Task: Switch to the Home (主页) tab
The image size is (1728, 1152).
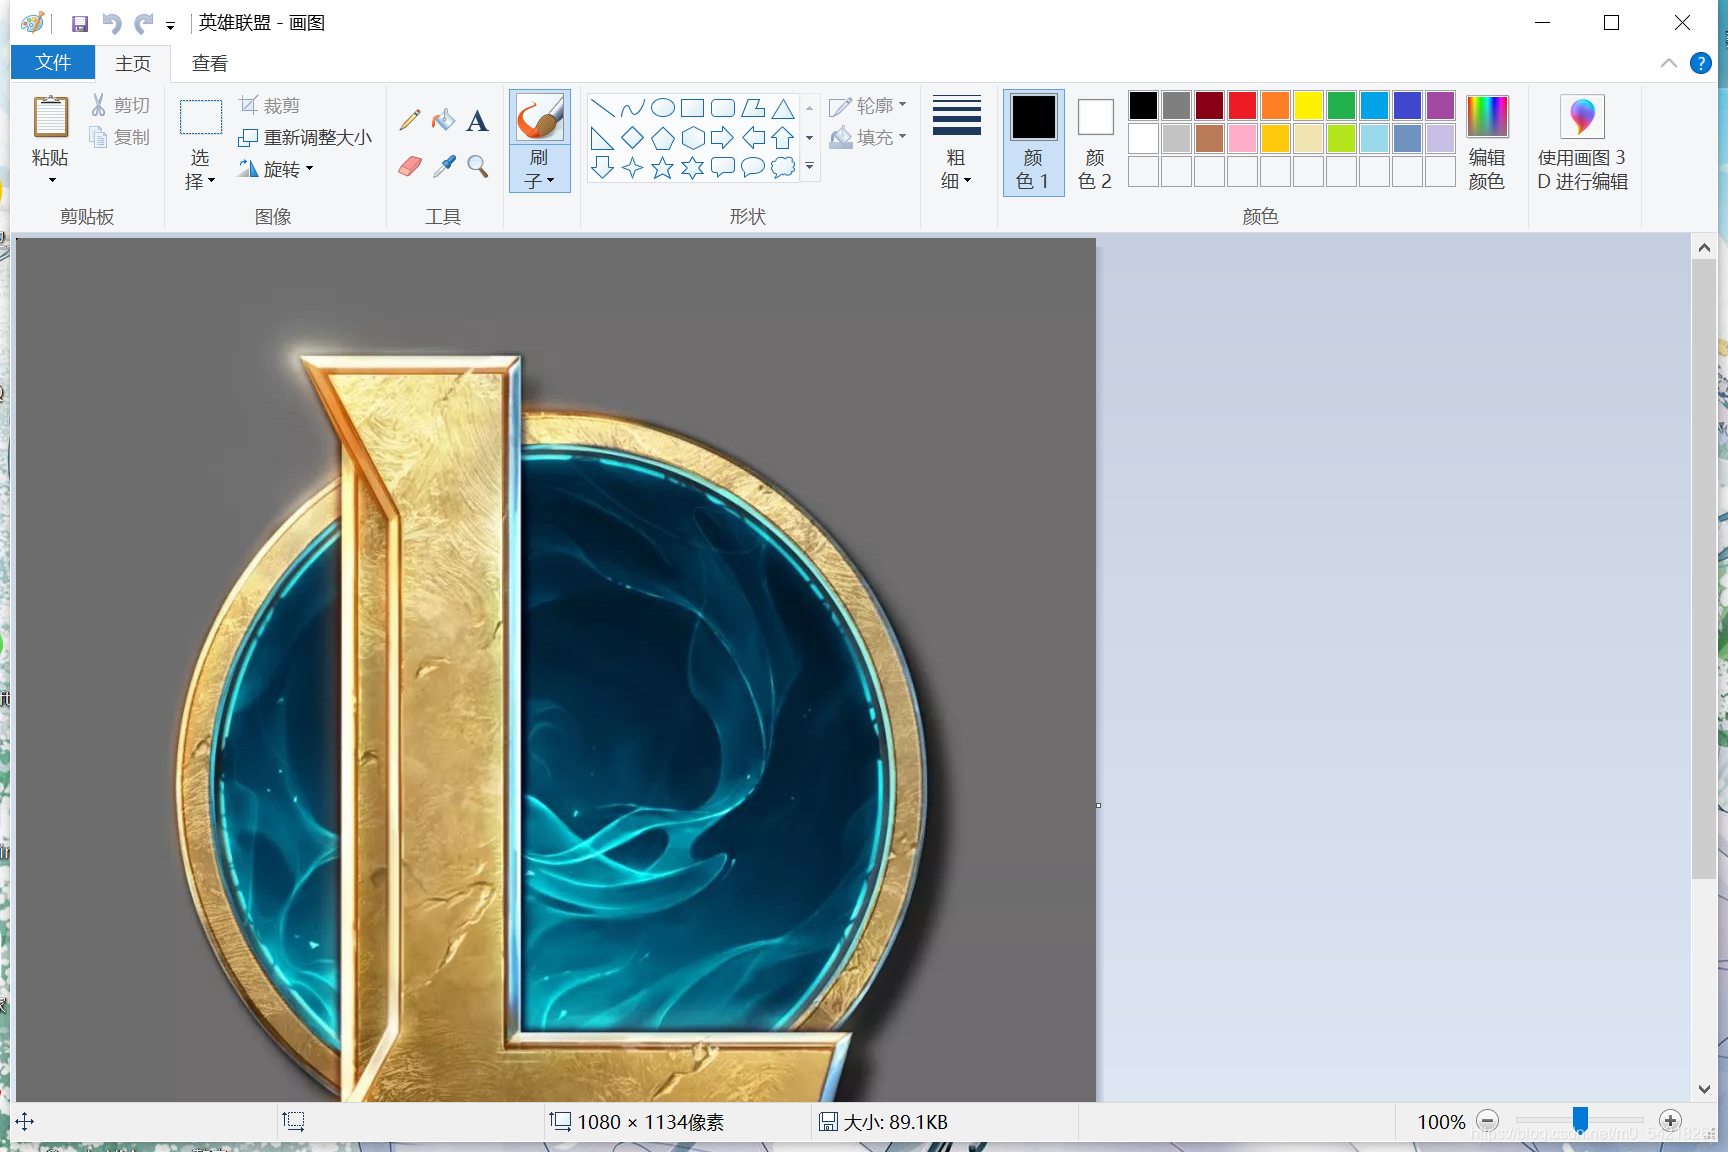Action: click(133, 63)
